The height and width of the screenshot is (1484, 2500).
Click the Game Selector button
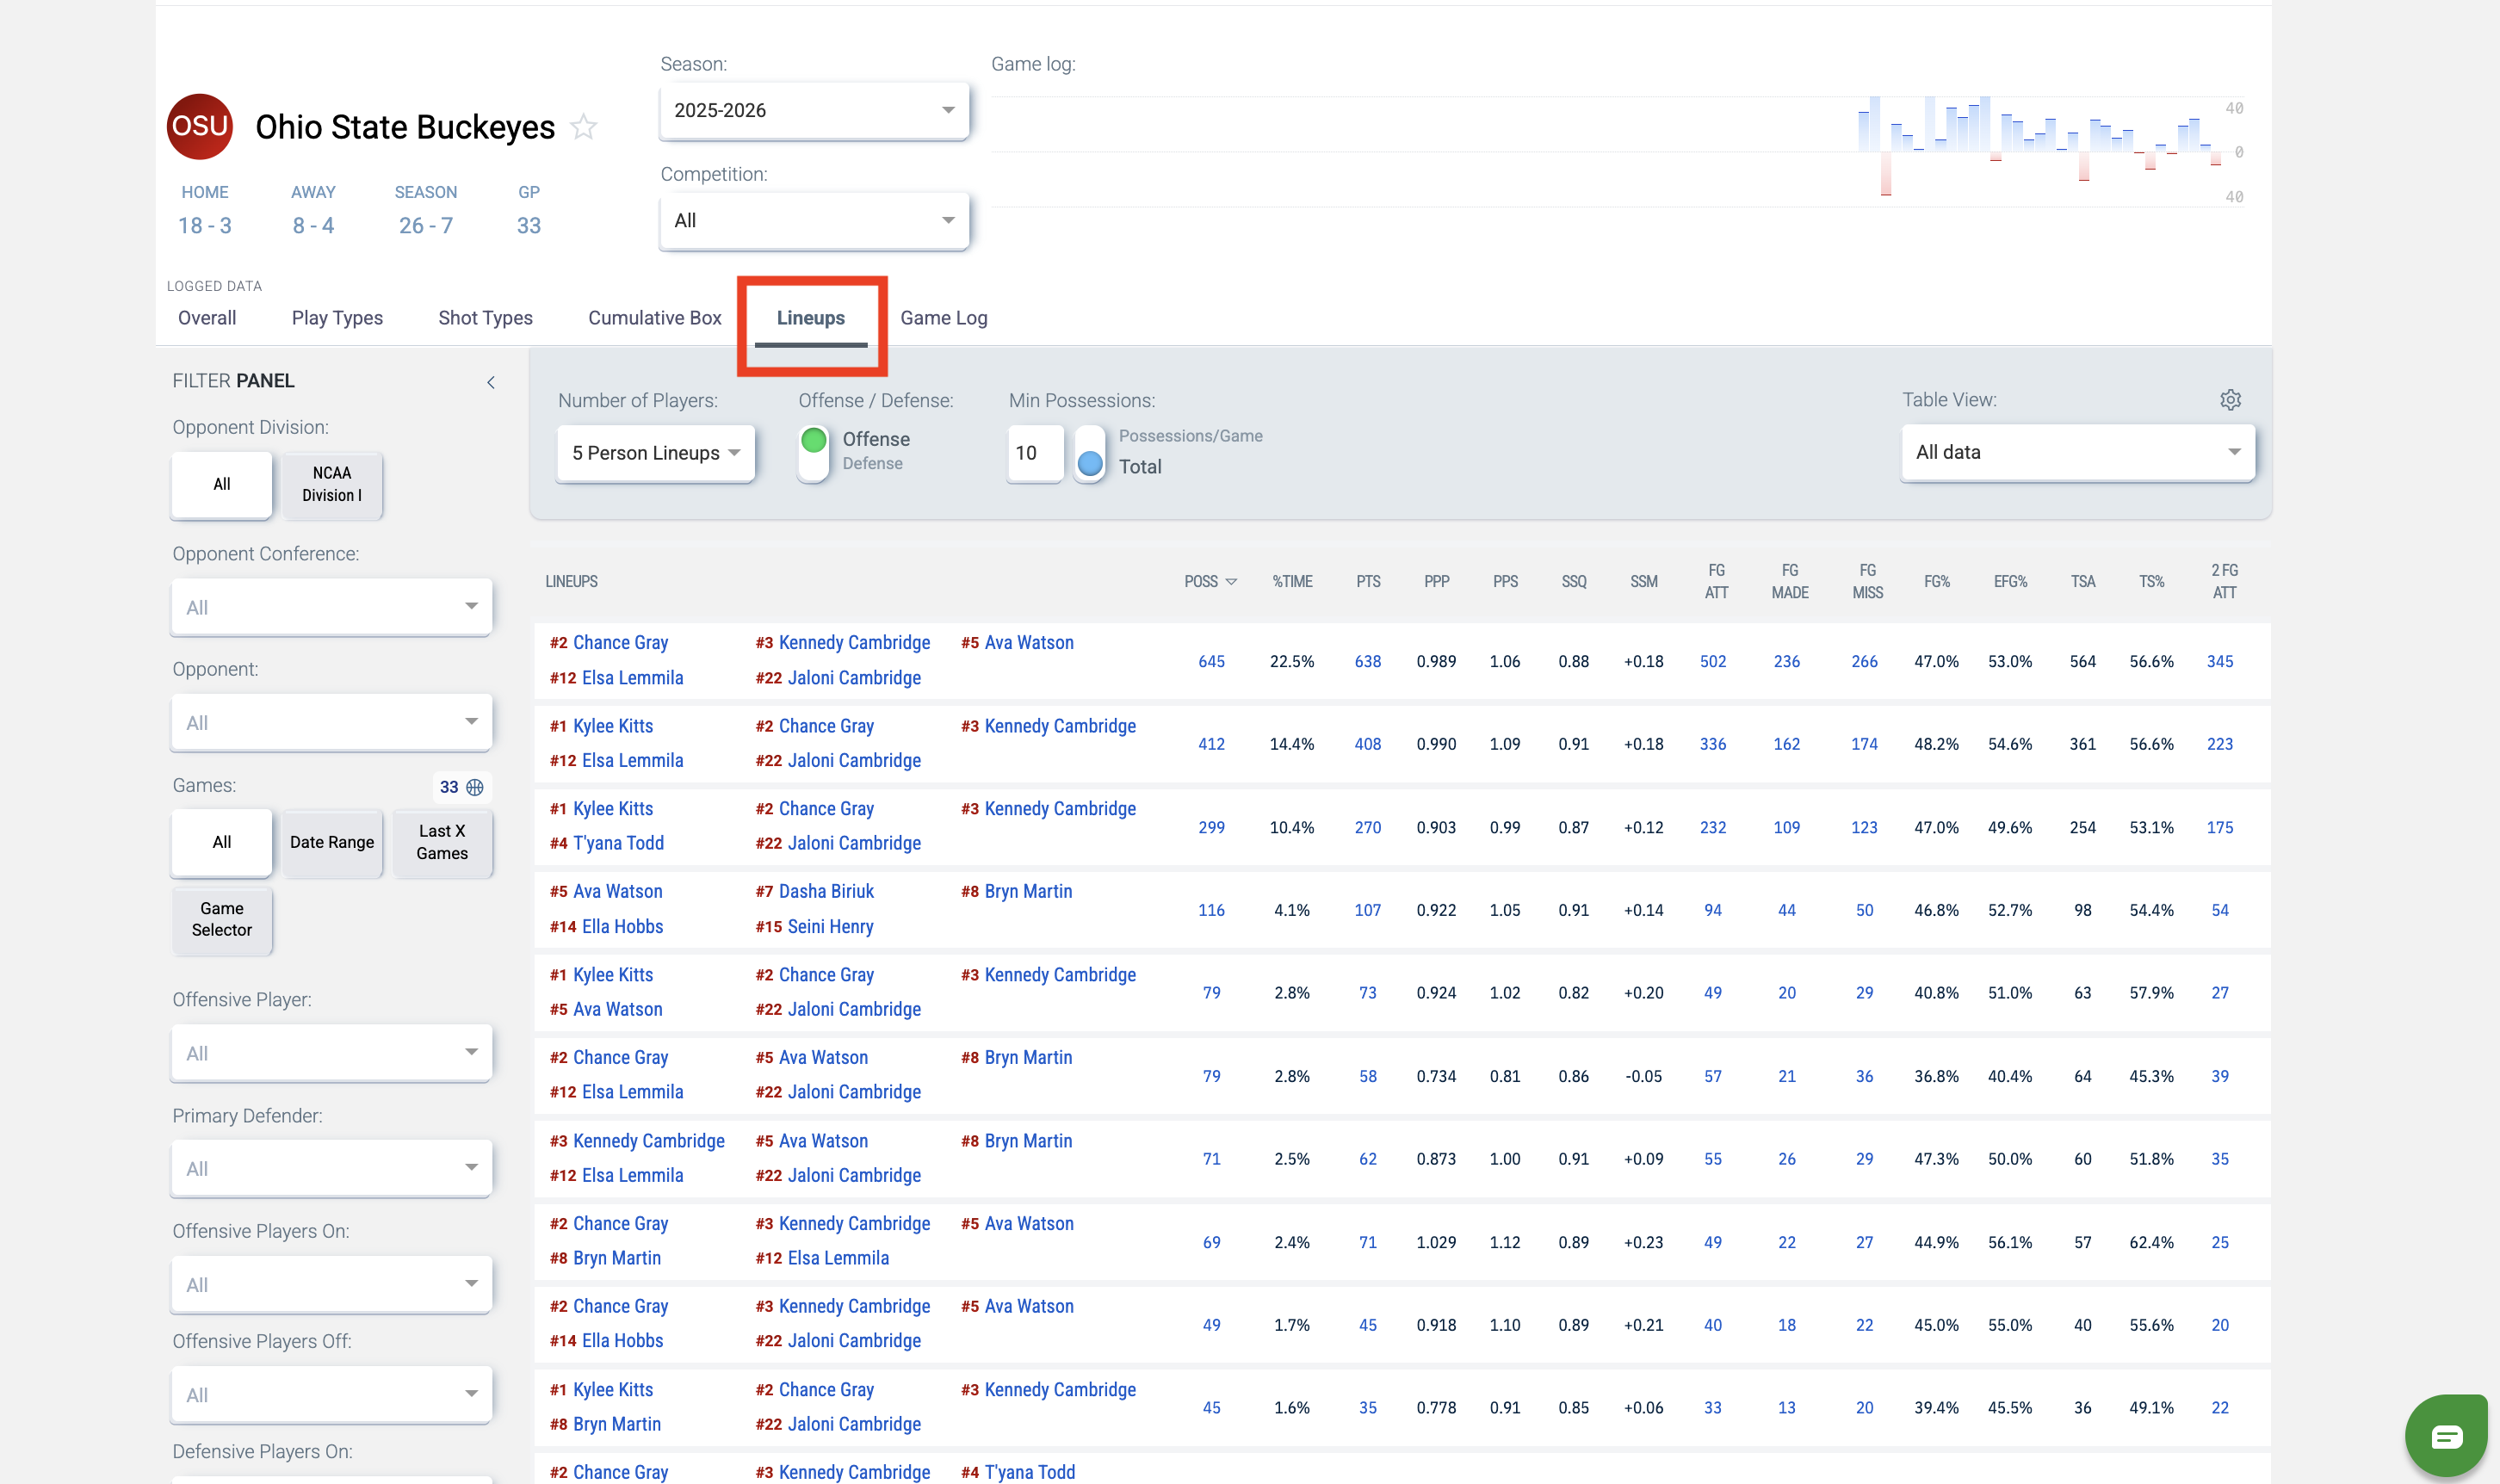coord(222,919)
